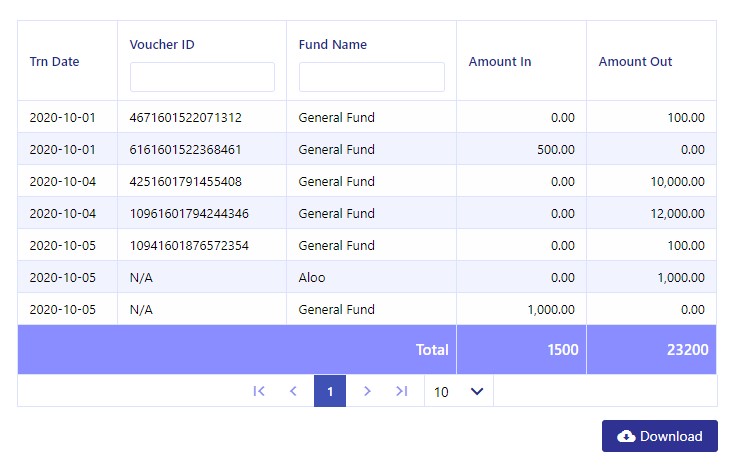This screenshot has width=755, height=471.
Task: Select page 1 in pagination
Action: tap(330, 391)
